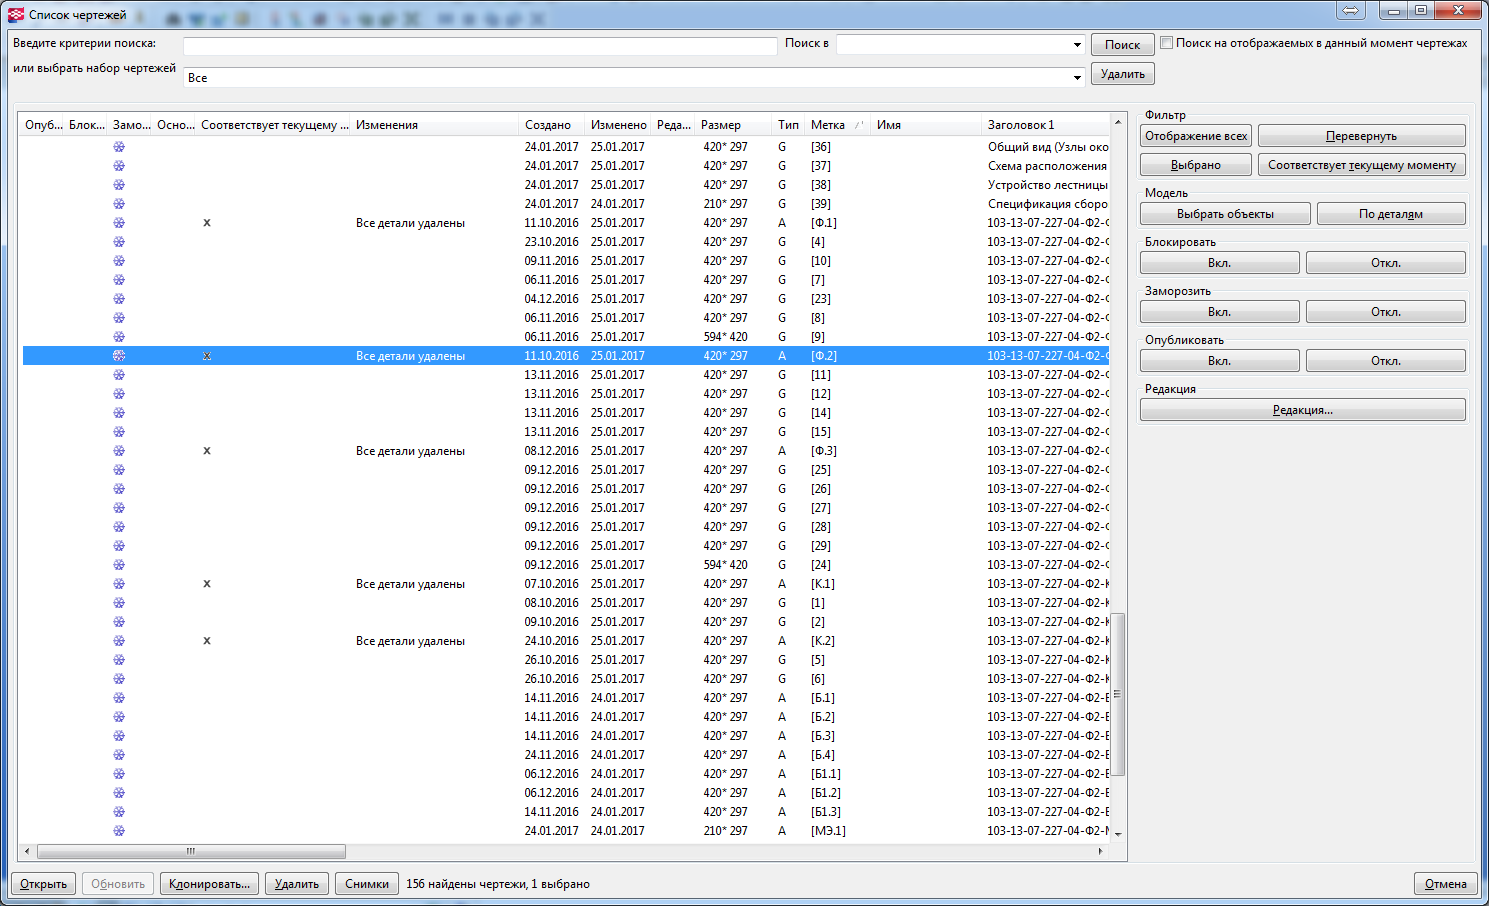Click the x mark in the [Ф.3] row
The image size is (1489, 906).
[207, 451]
